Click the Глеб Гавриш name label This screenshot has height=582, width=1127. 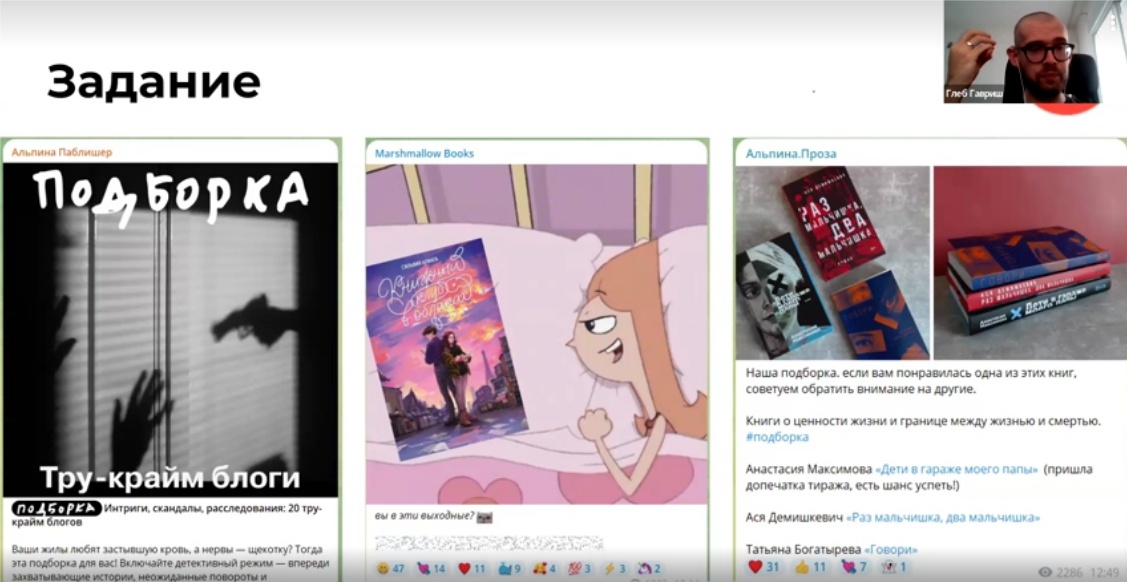click(x=972, y=94)
